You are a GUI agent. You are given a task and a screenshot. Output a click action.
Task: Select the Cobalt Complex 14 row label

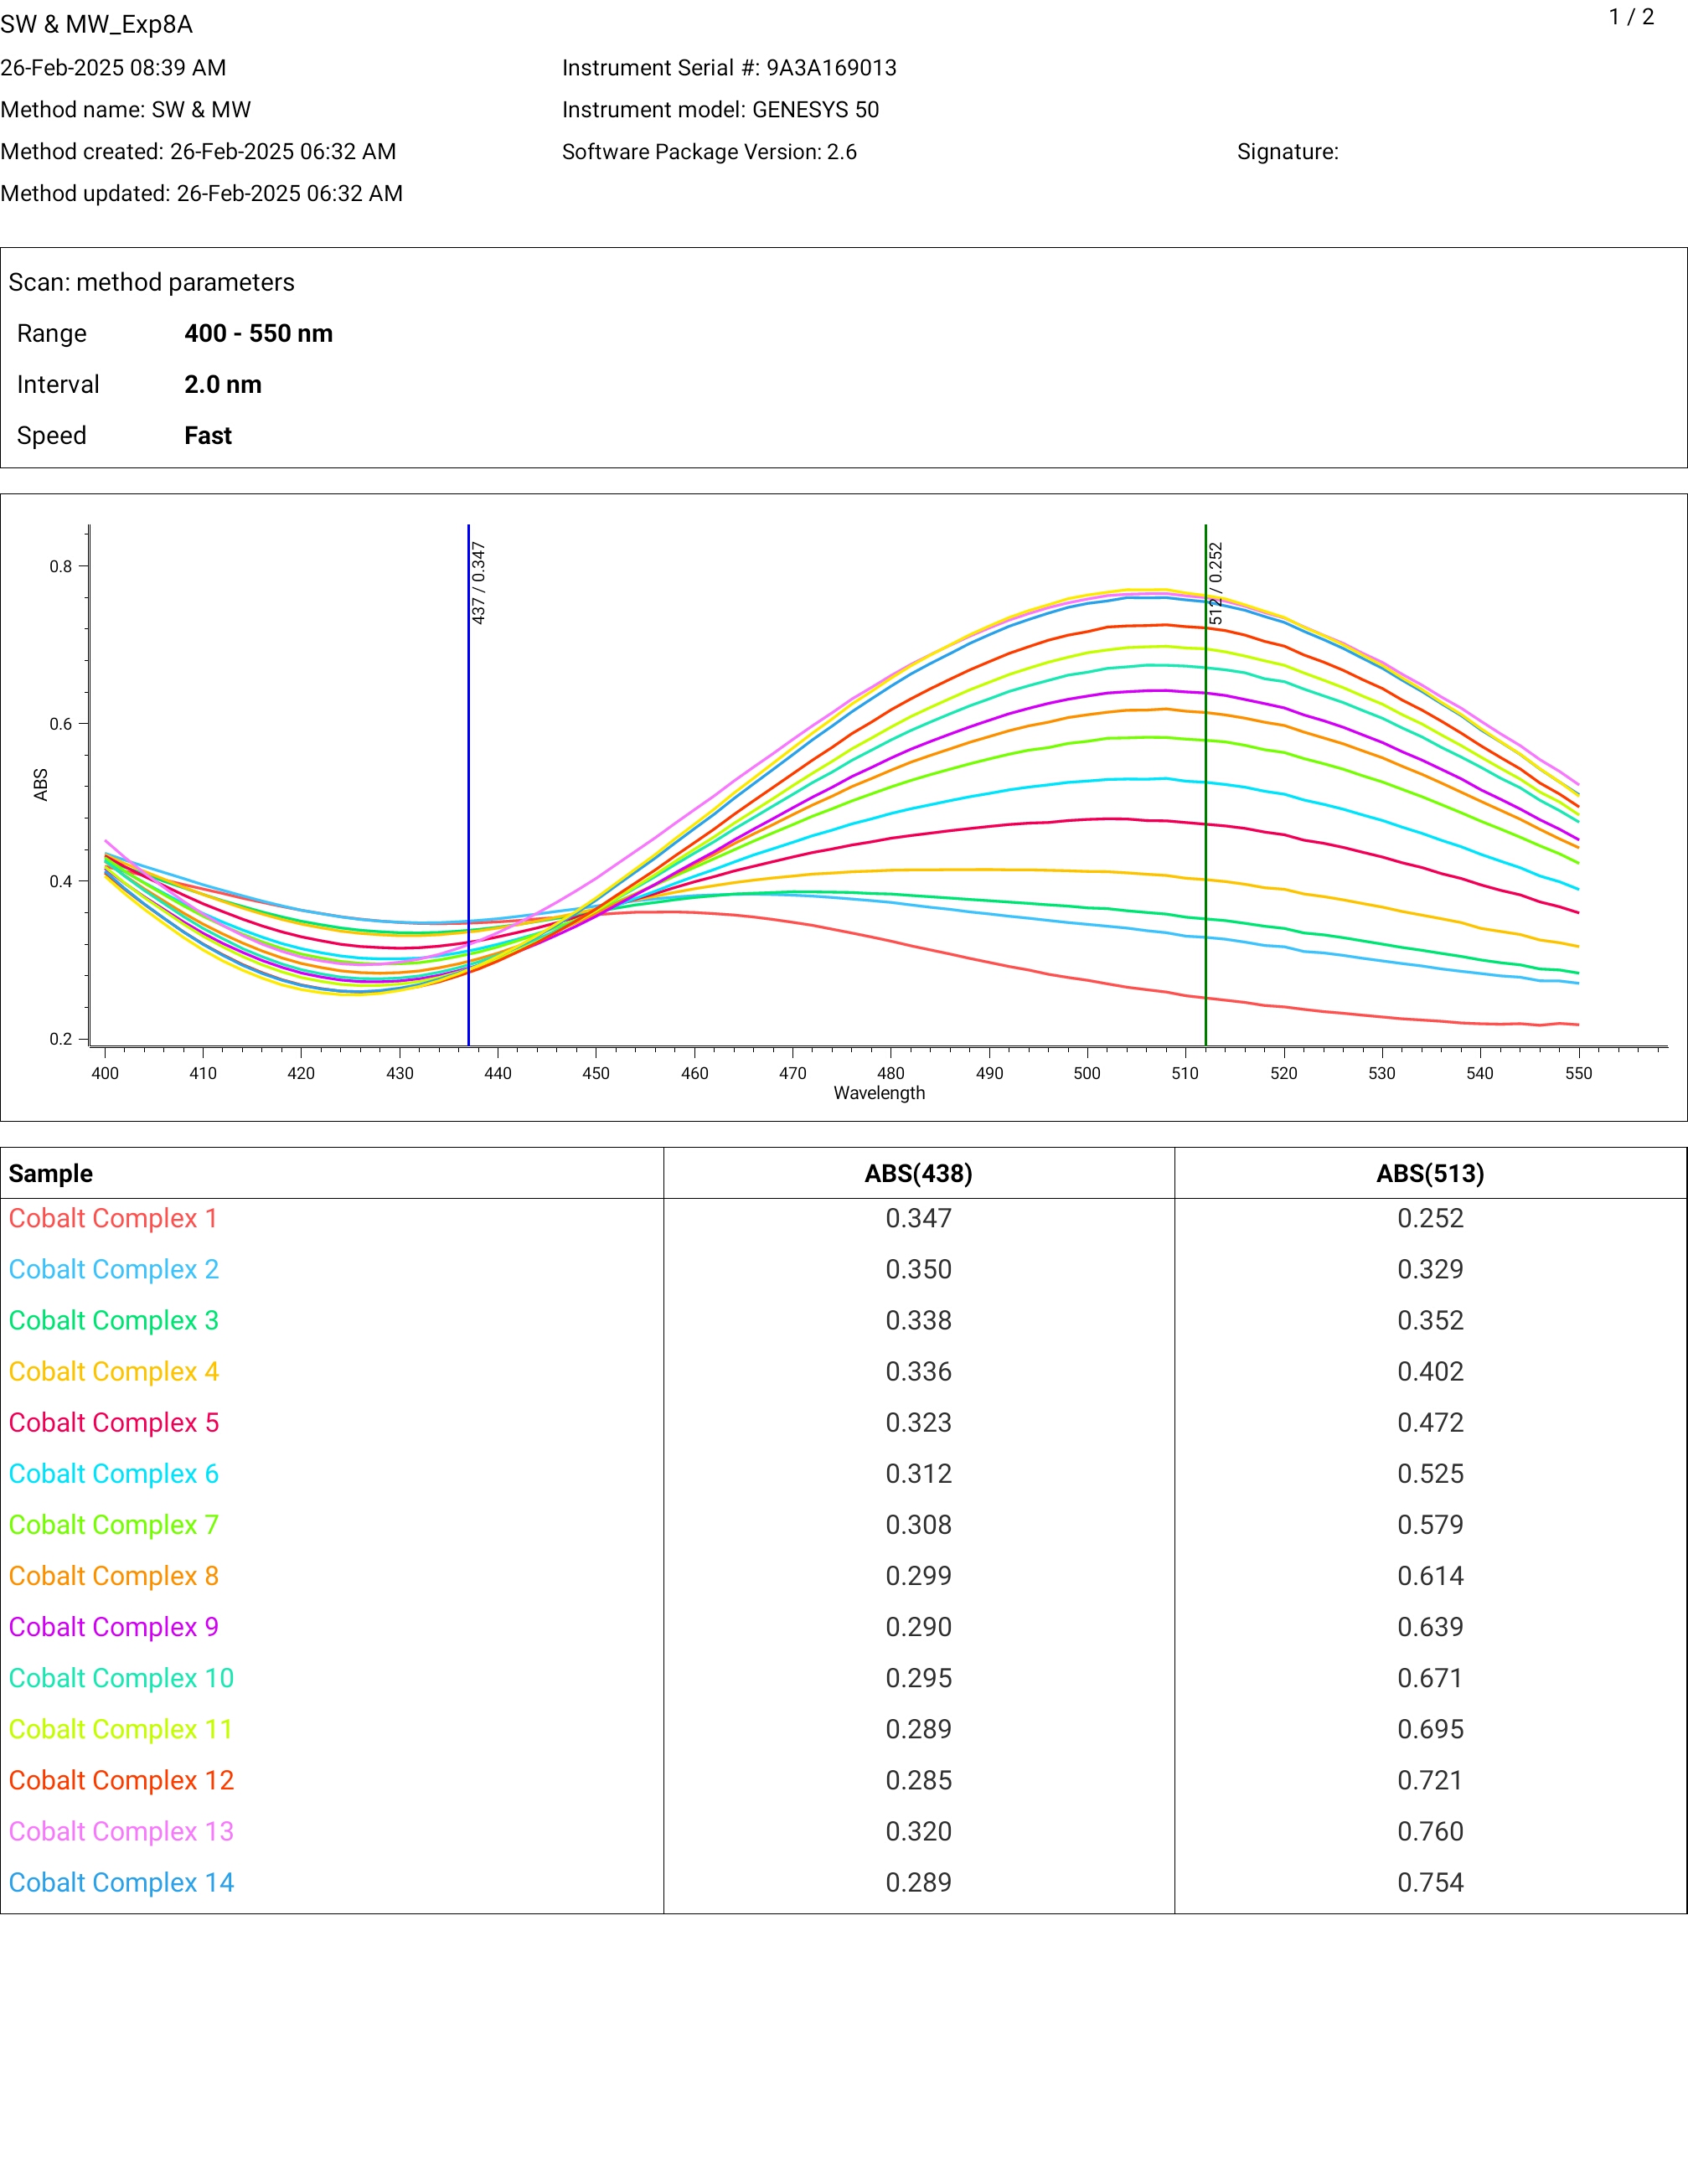click(x=121, y=1882)
